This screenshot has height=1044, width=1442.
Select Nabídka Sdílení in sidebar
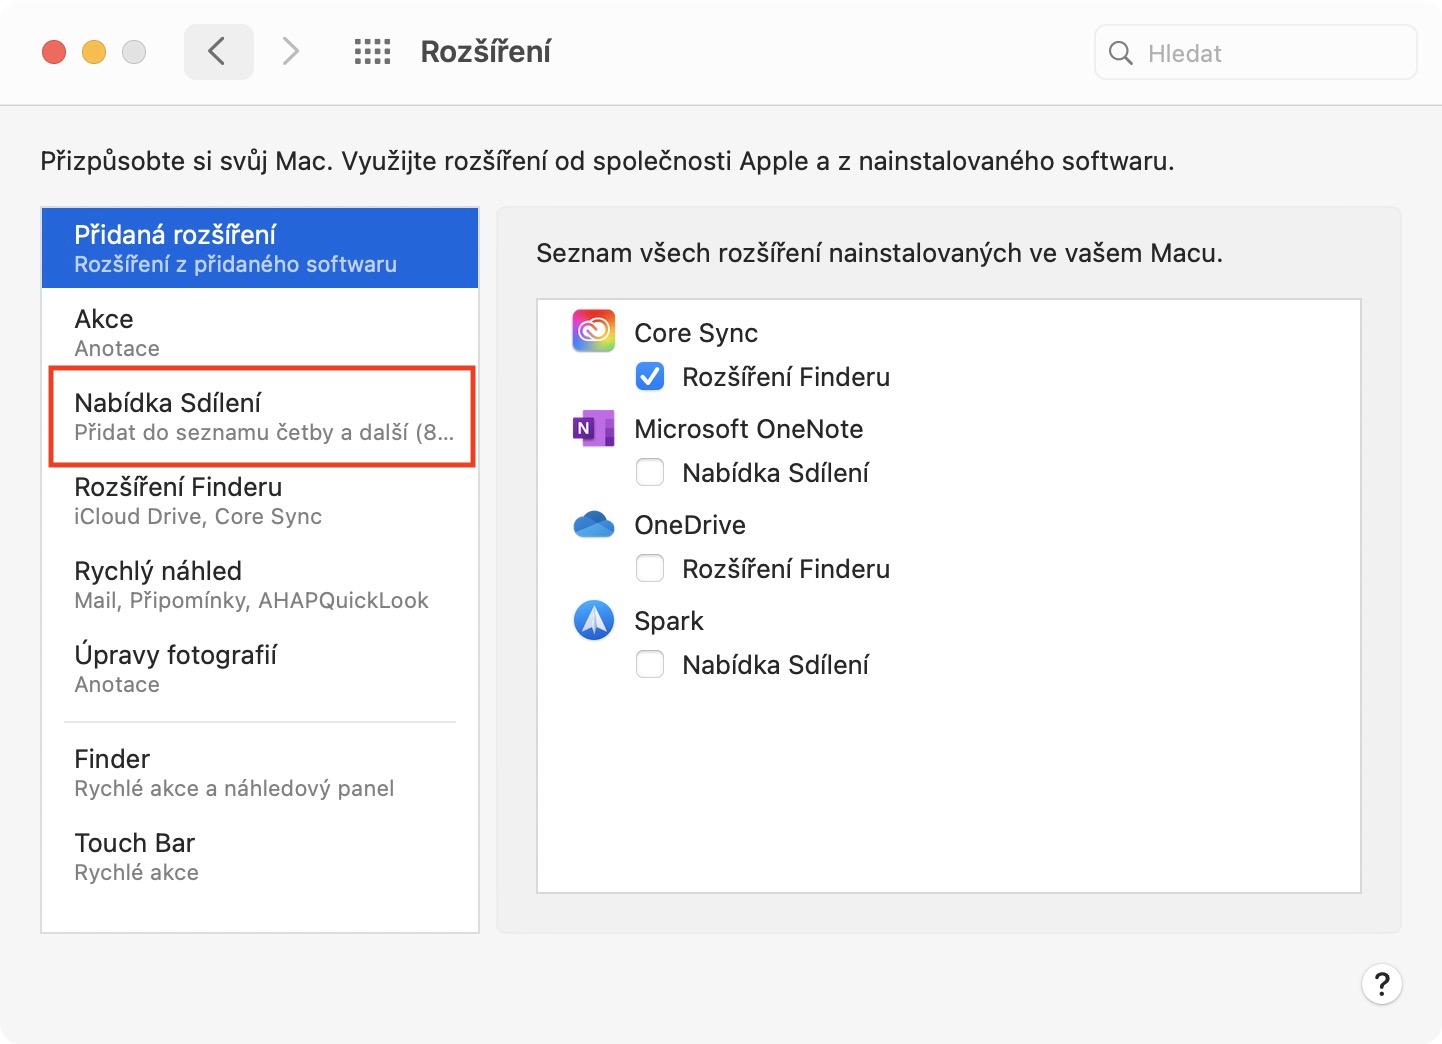point(260,416)
